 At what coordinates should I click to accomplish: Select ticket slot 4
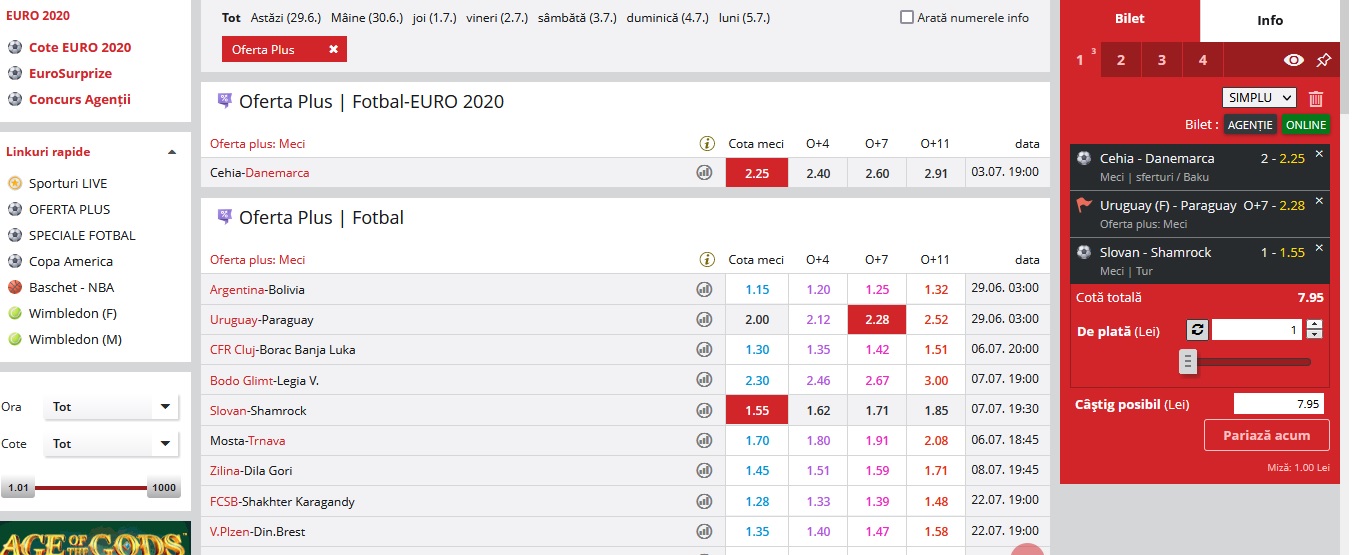point(1203,60)
